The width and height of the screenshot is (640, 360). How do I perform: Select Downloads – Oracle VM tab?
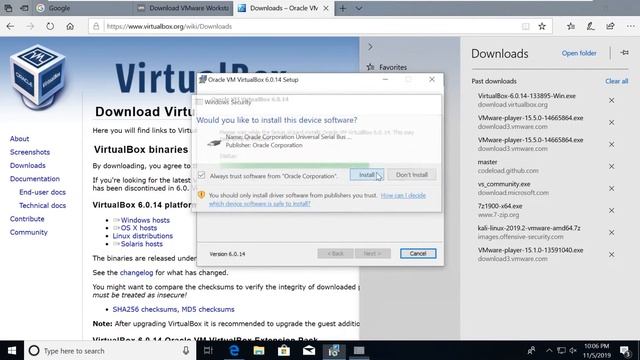coord(283,8)
